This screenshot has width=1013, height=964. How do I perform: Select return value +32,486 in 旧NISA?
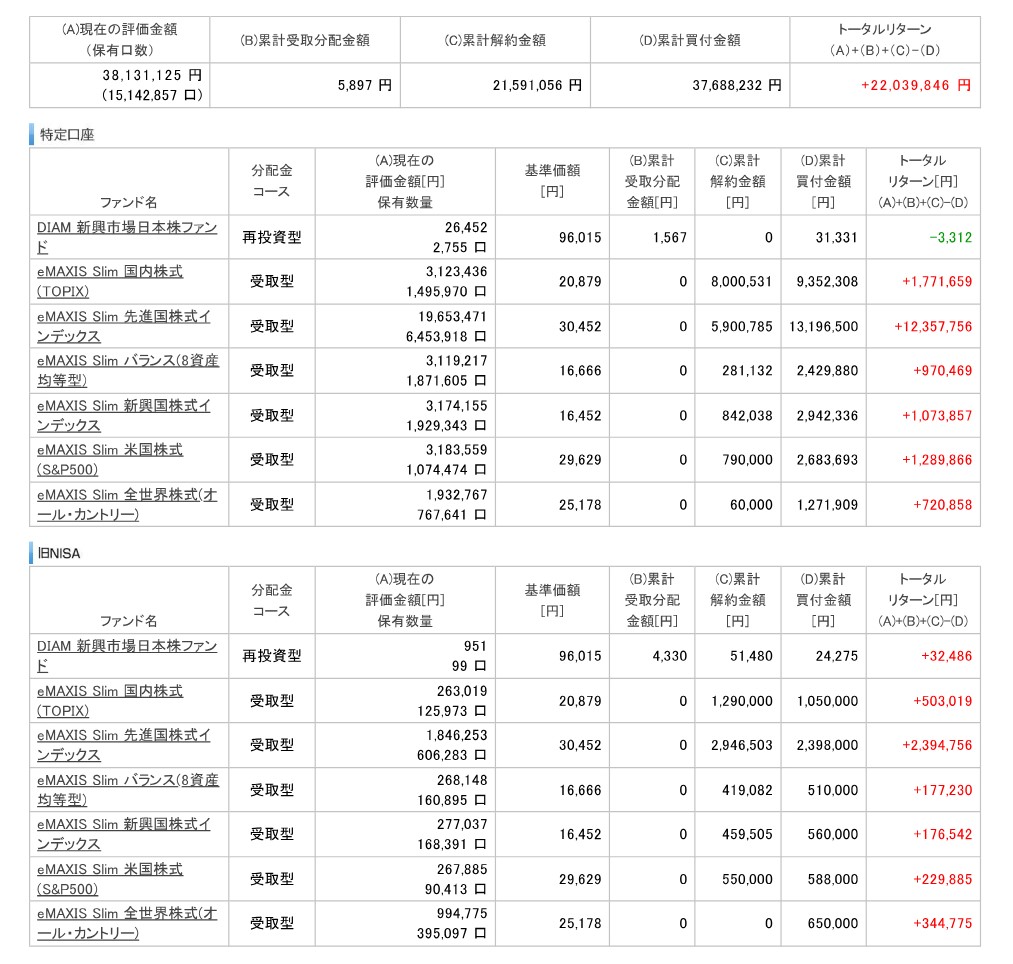click(946, 656)
